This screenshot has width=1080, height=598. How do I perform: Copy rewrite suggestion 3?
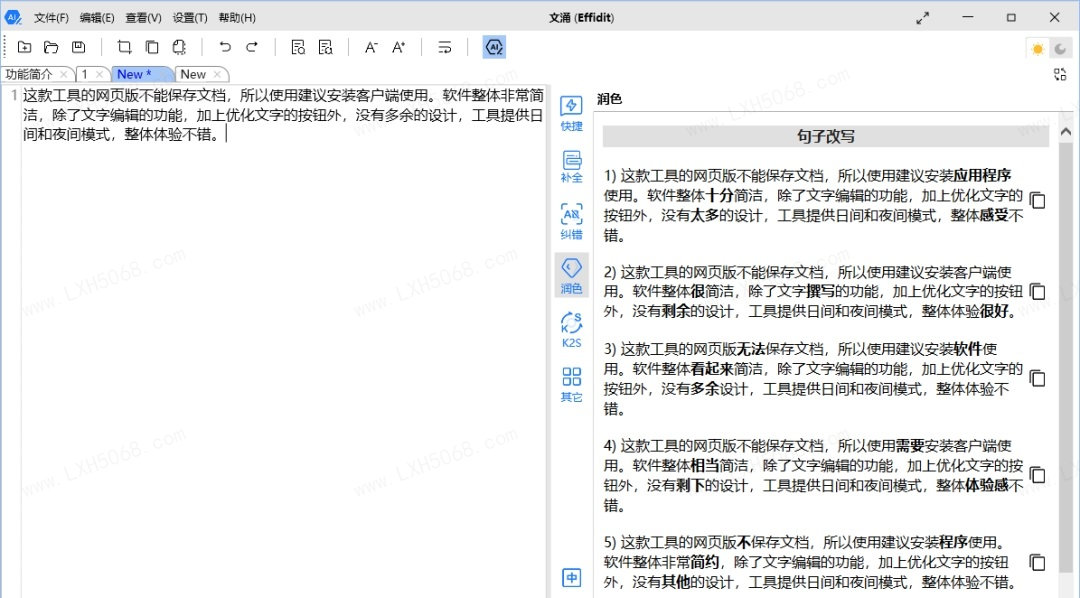[1037, 378]
